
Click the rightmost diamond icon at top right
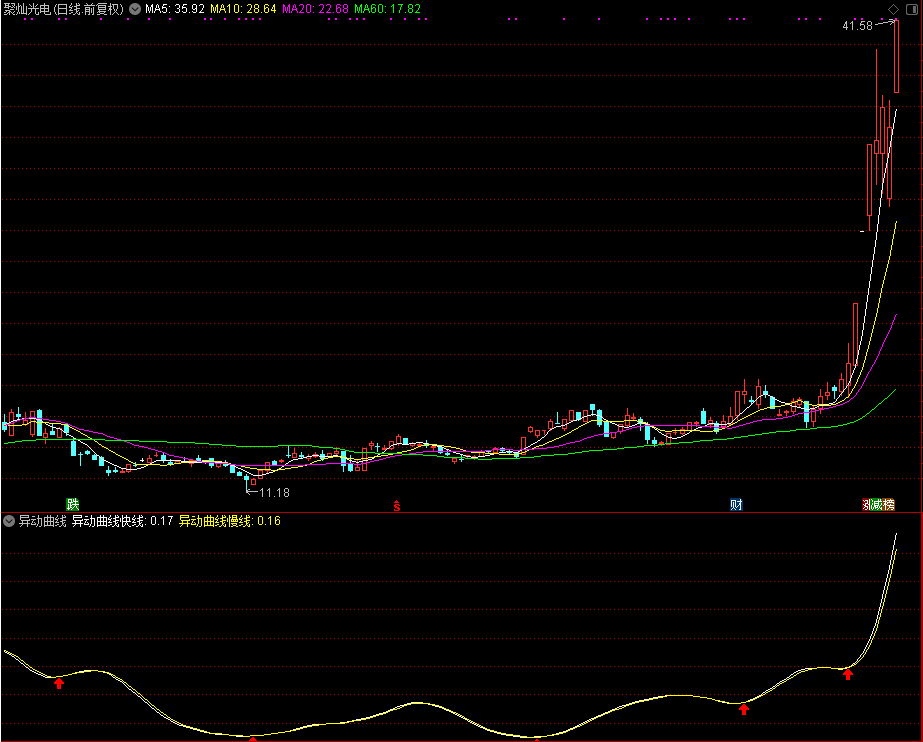point(911,9)
